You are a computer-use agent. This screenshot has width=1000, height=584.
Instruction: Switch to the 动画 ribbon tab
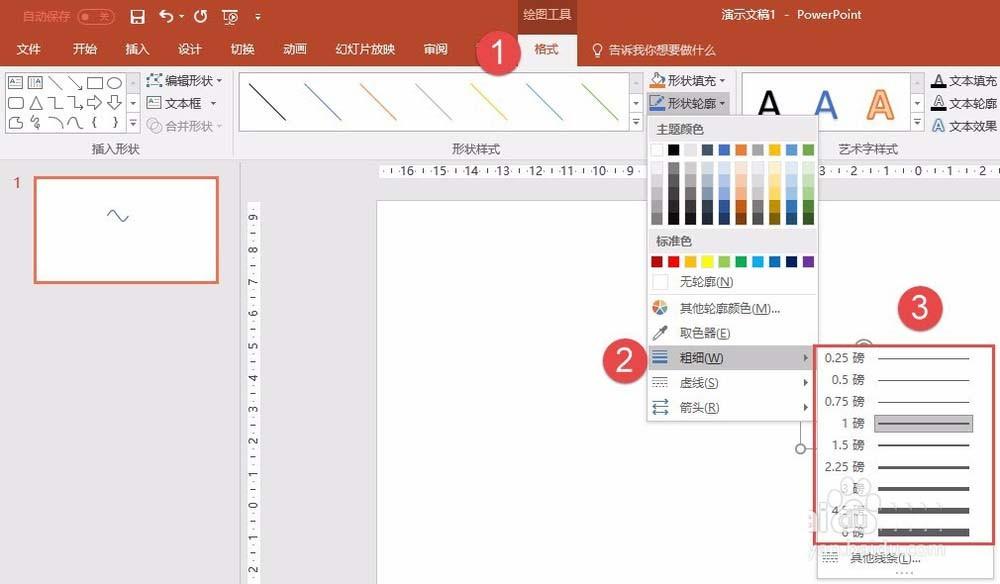294,49
